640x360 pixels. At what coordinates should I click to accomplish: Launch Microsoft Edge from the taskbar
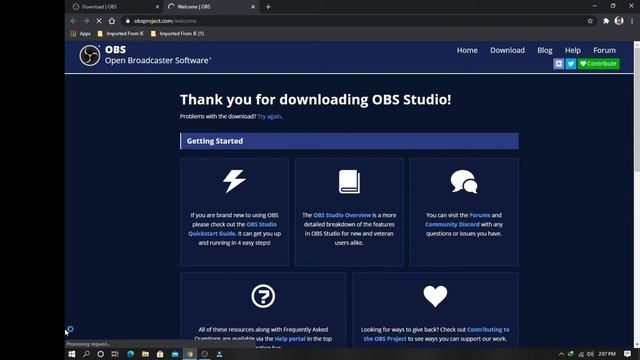click(x=131, y=354)
